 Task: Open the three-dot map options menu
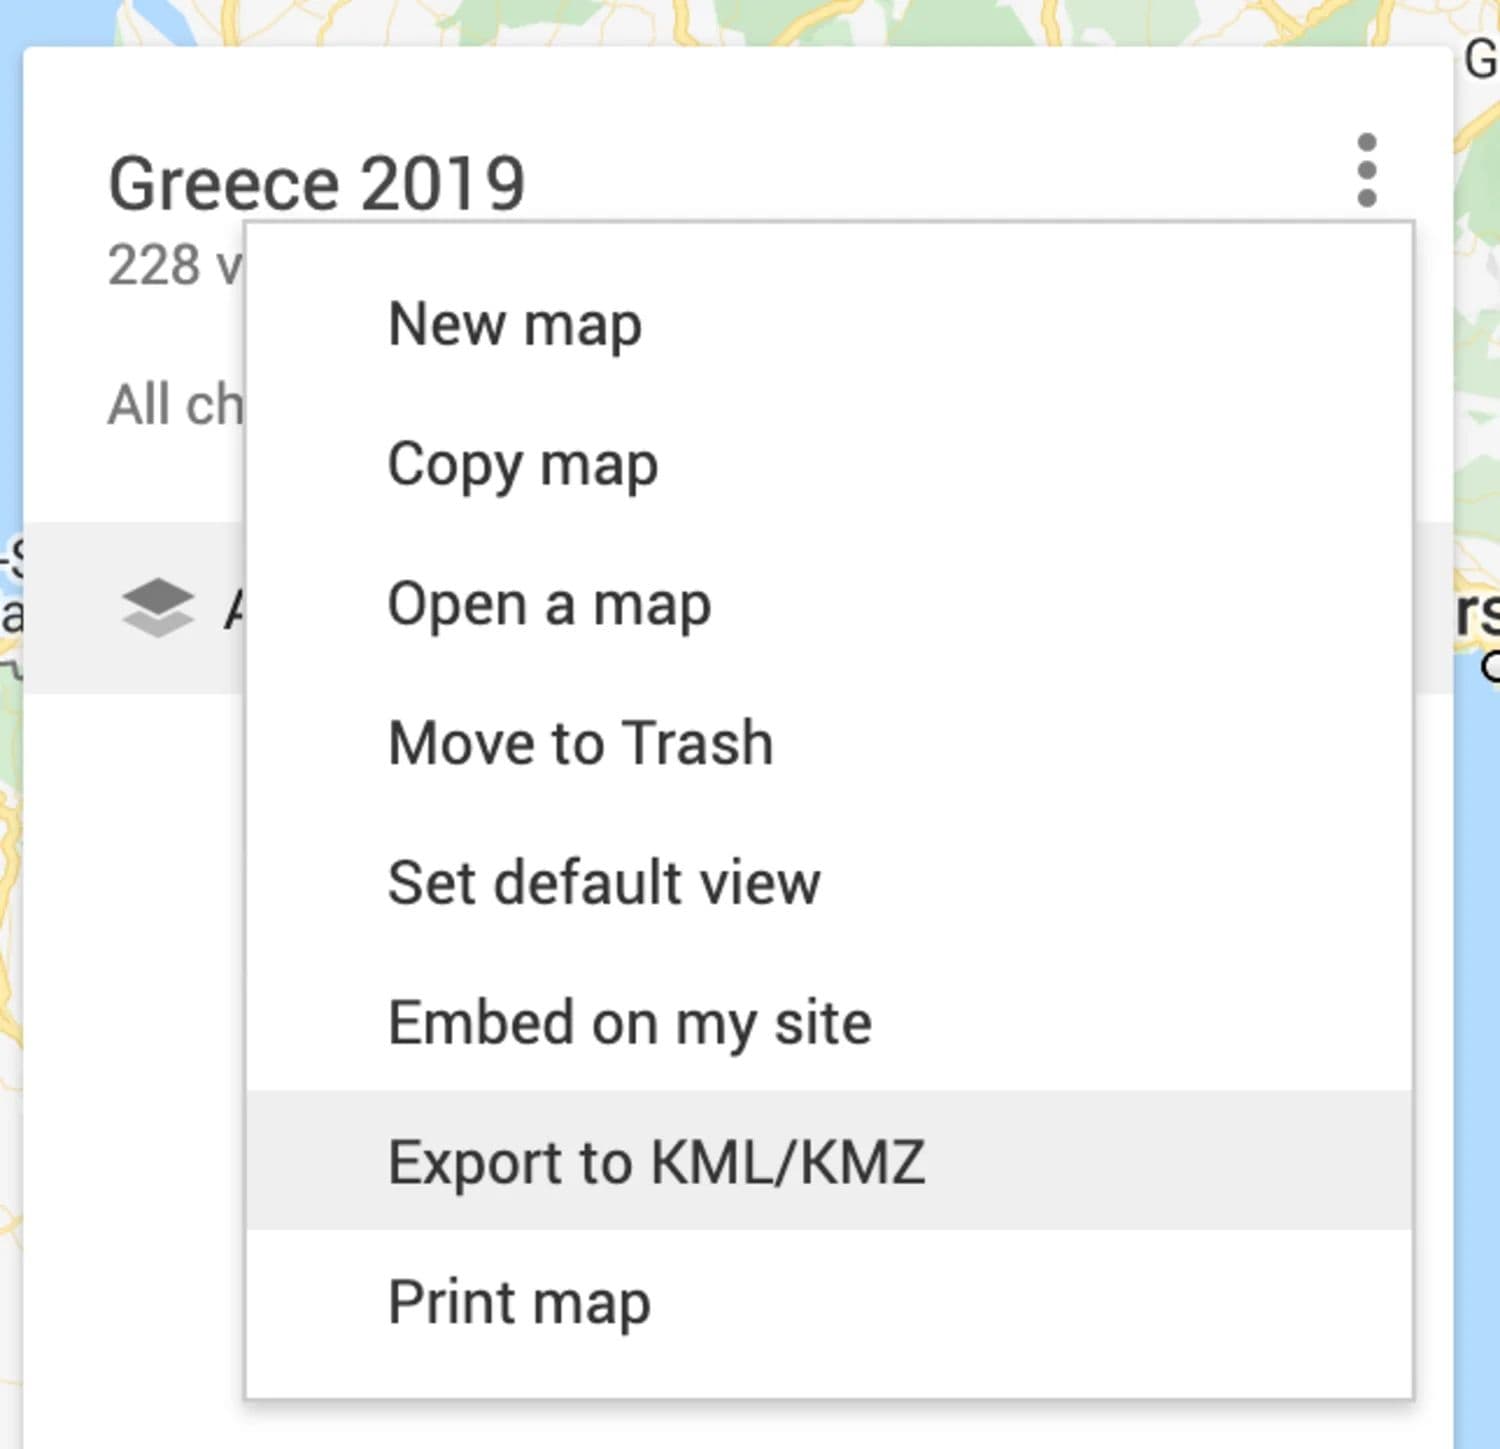1367,171
